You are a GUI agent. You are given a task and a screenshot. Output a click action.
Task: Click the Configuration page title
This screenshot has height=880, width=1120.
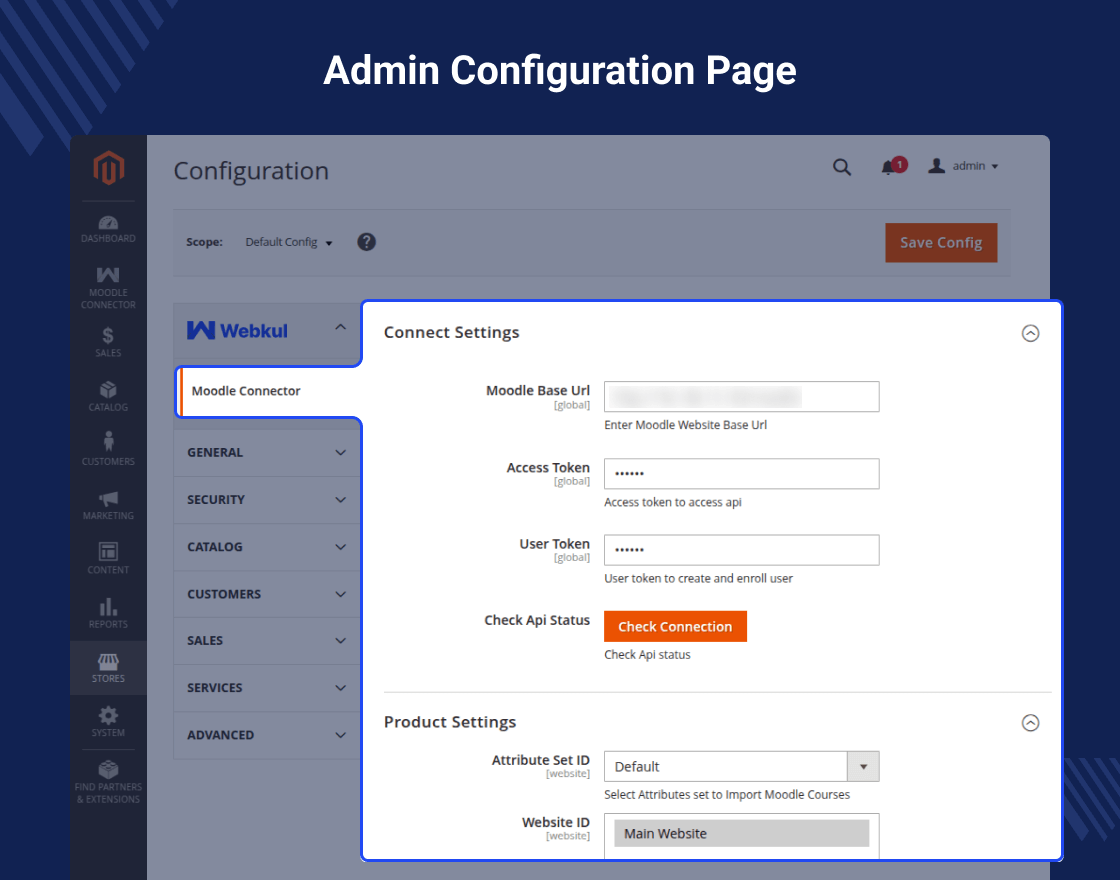tap(251, 171)
